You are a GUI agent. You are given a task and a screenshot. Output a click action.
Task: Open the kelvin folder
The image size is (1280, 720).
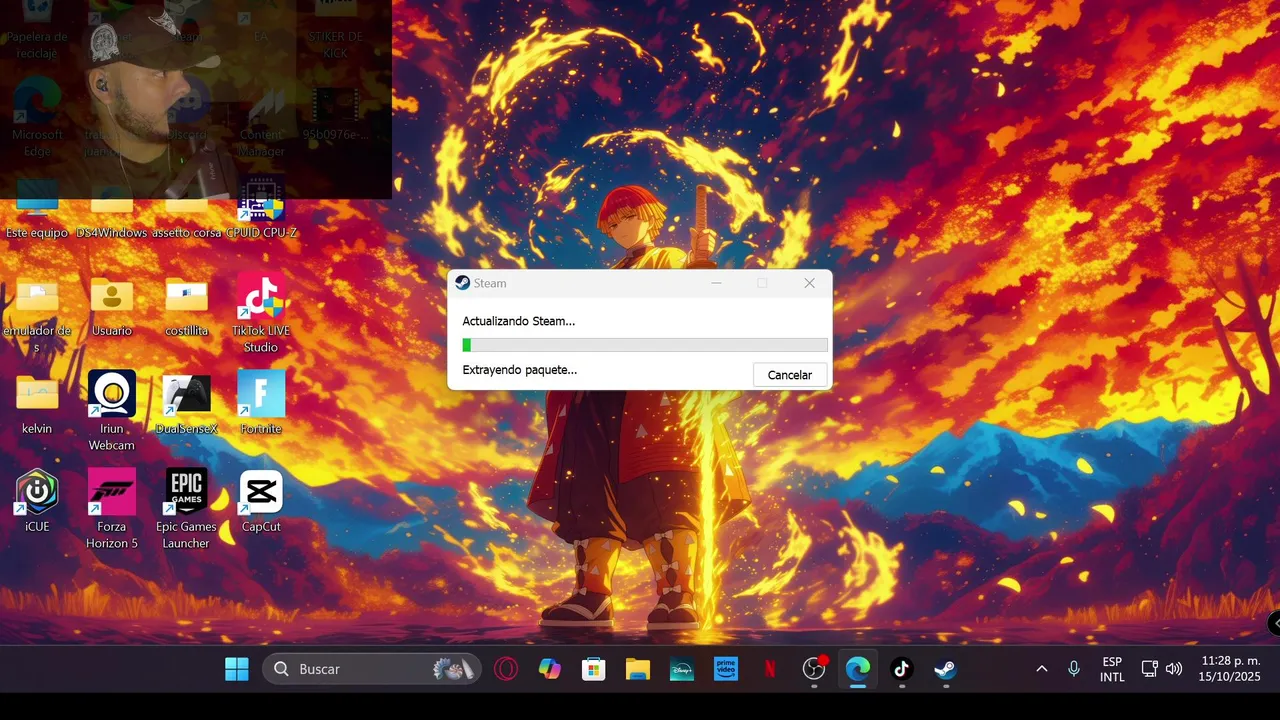[37, 405]
